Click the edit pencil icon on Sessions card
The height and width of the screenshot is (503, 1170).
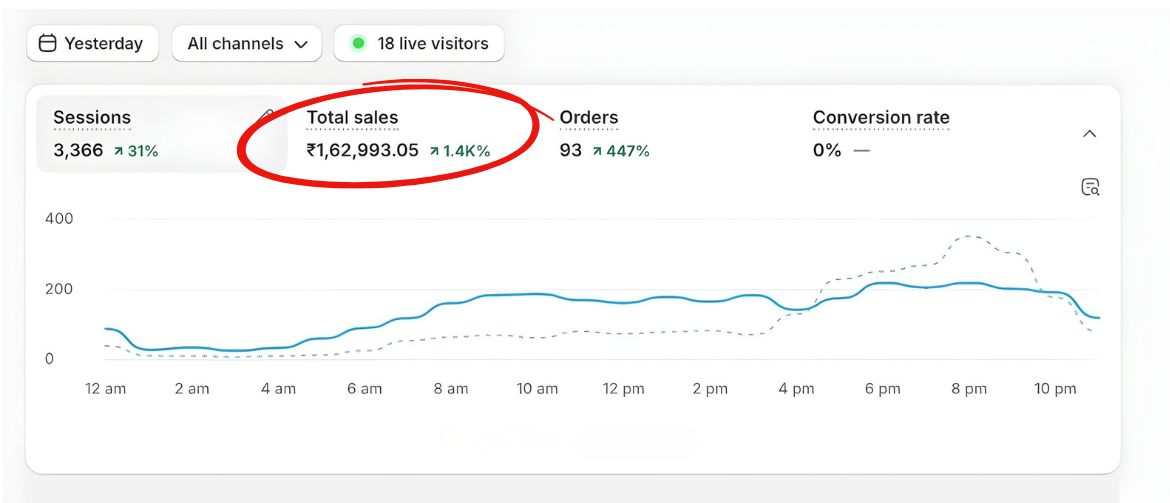point(265,116)
